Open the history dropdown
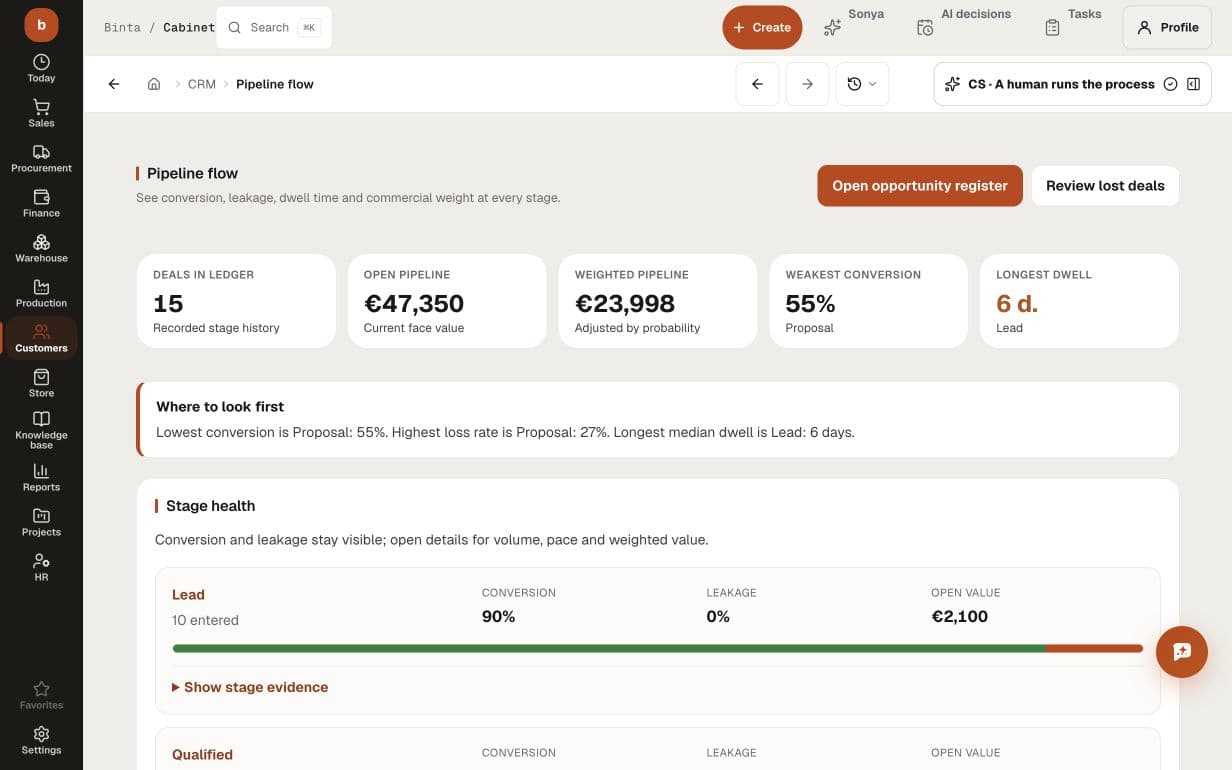The width and height of the screenshot is (1232, 770). (861, 84)
